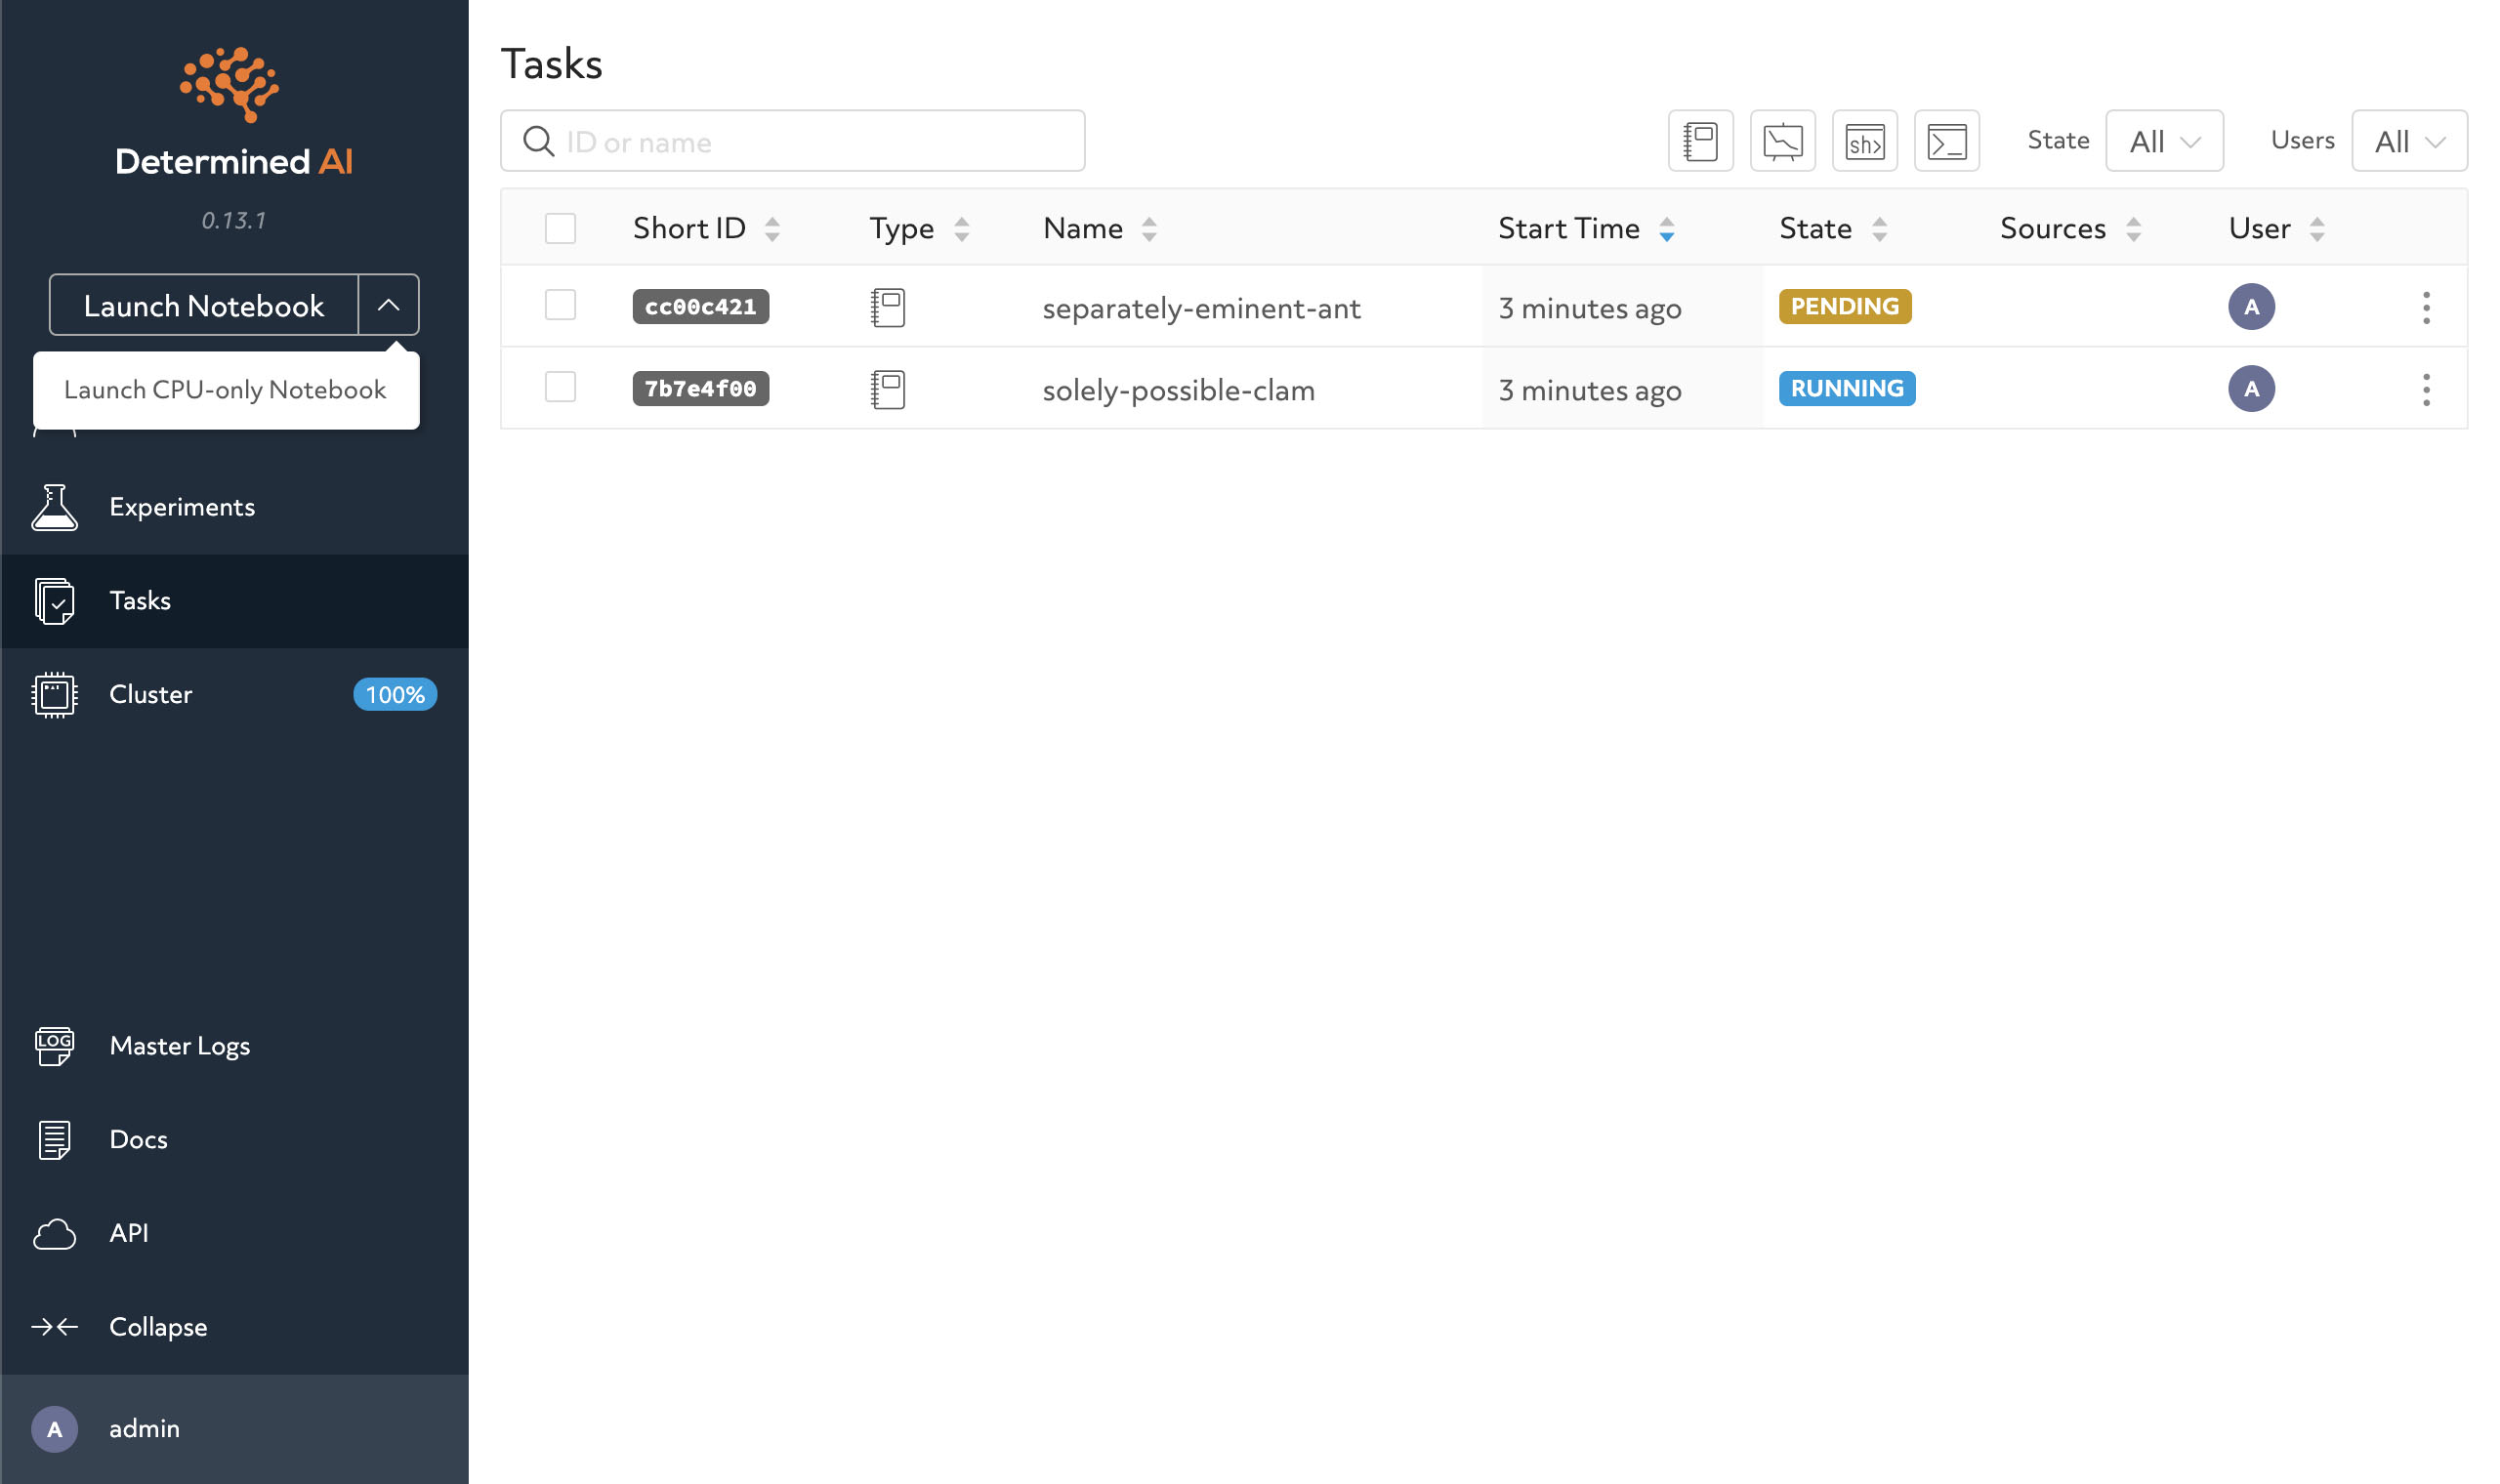Click start time of solely-possible-clam
The image size is (2500, 1484).
point(1590,390)
